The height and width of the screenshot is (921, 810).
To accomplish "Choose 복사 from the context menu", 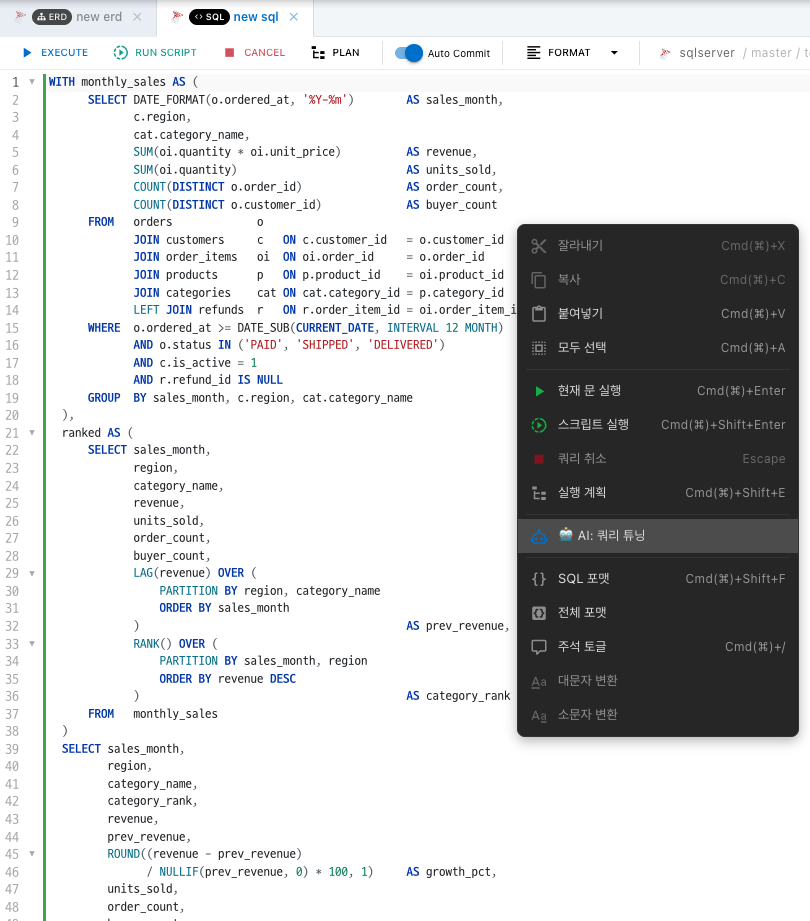I will pos(657,280).
